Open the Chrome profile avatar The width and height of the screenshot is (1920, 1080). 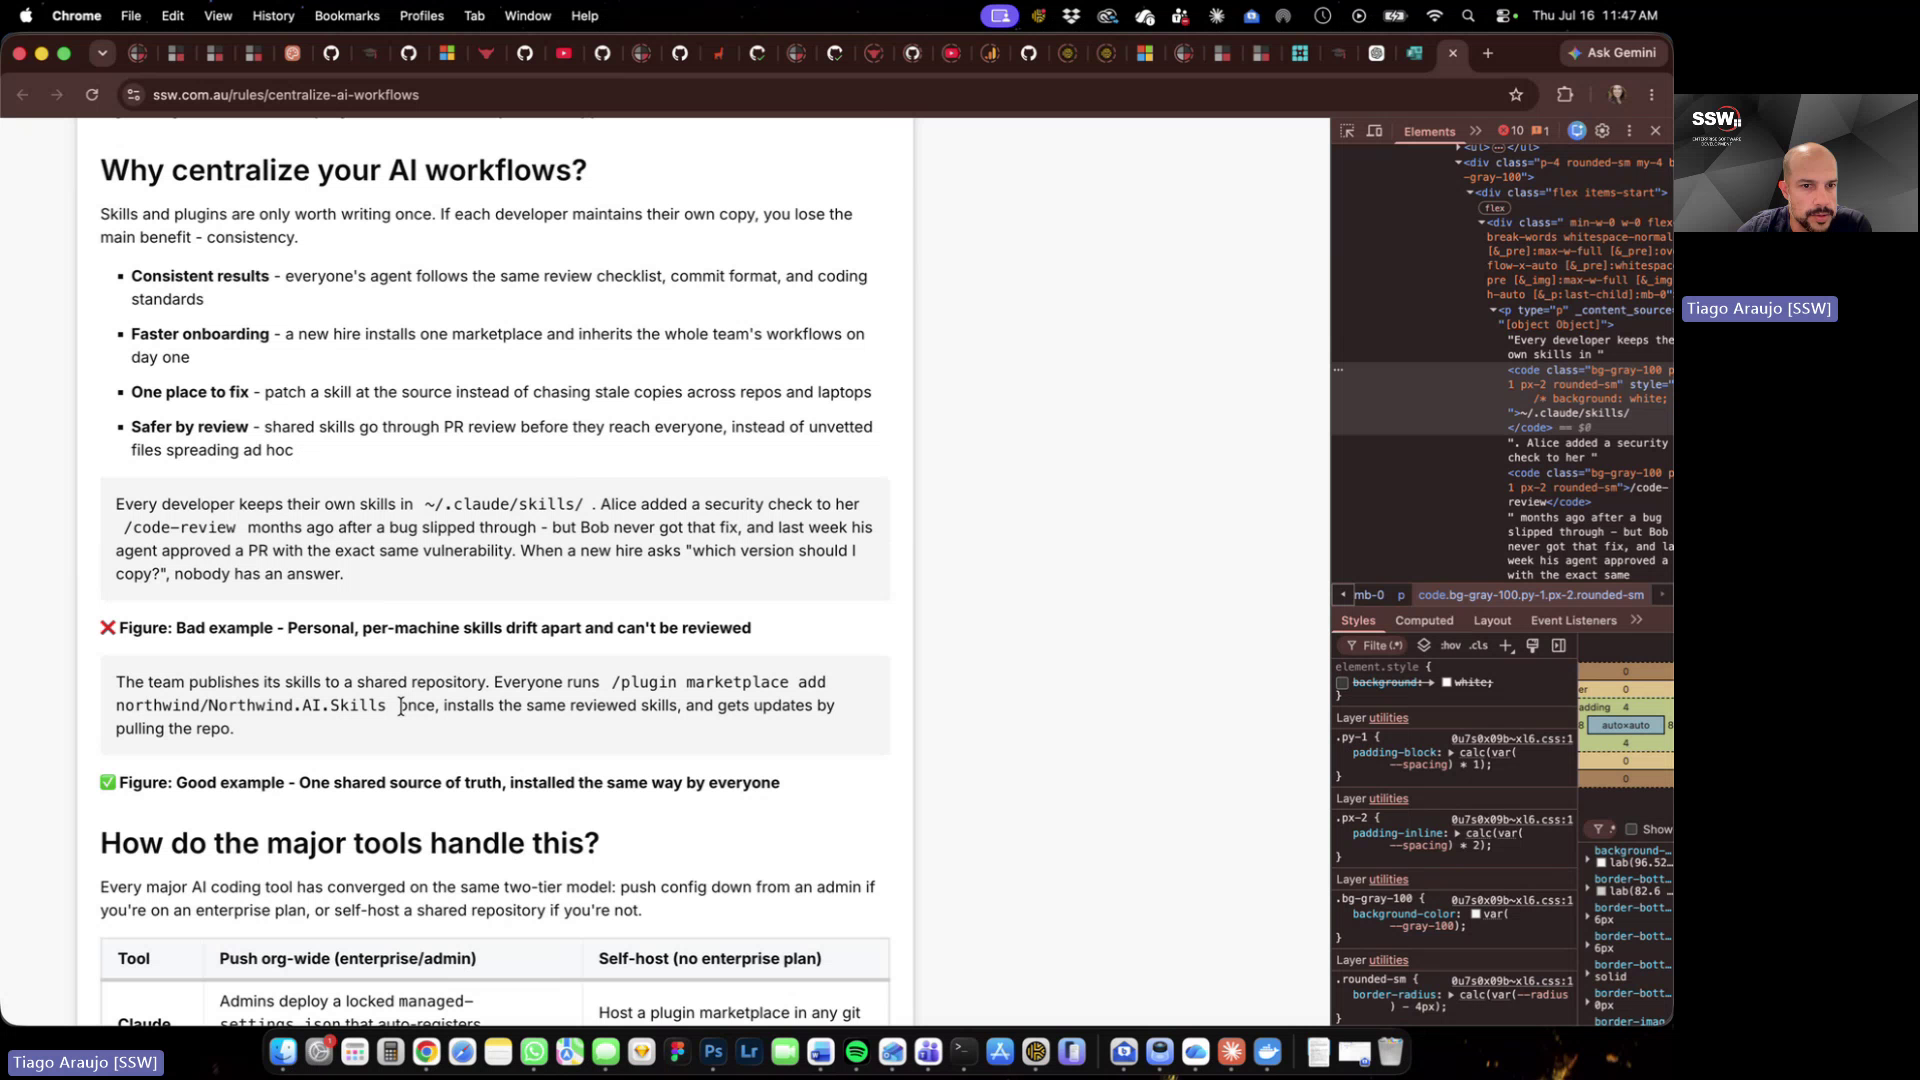pos(1616,95)
